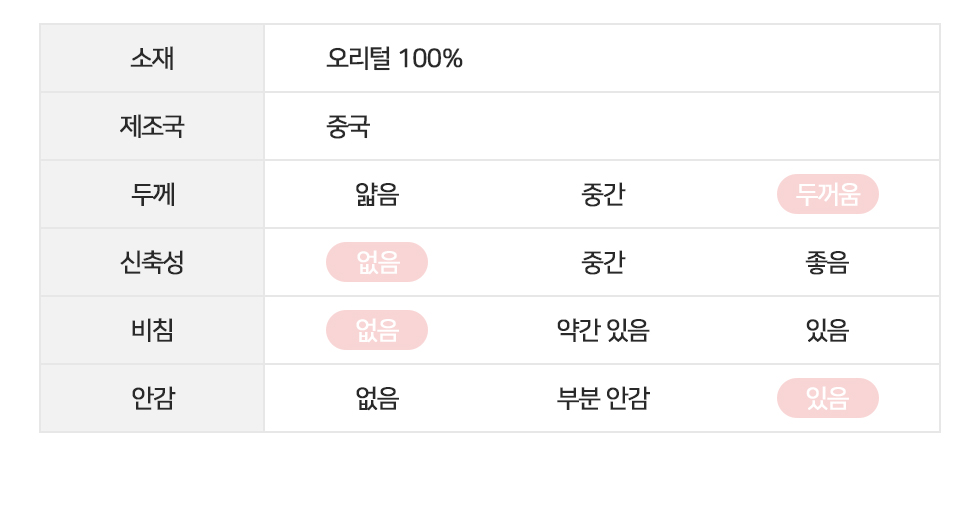Select the highlighted 두꺼움 thickness option
Screen dimensions: 980x513
click(x=828, y=194)
